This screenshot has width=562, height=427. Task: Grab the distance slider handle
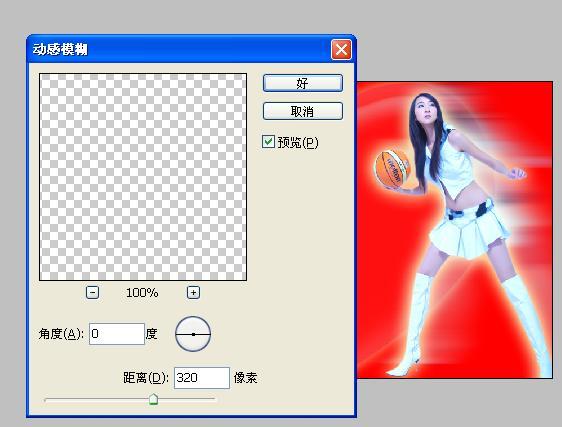153,399
